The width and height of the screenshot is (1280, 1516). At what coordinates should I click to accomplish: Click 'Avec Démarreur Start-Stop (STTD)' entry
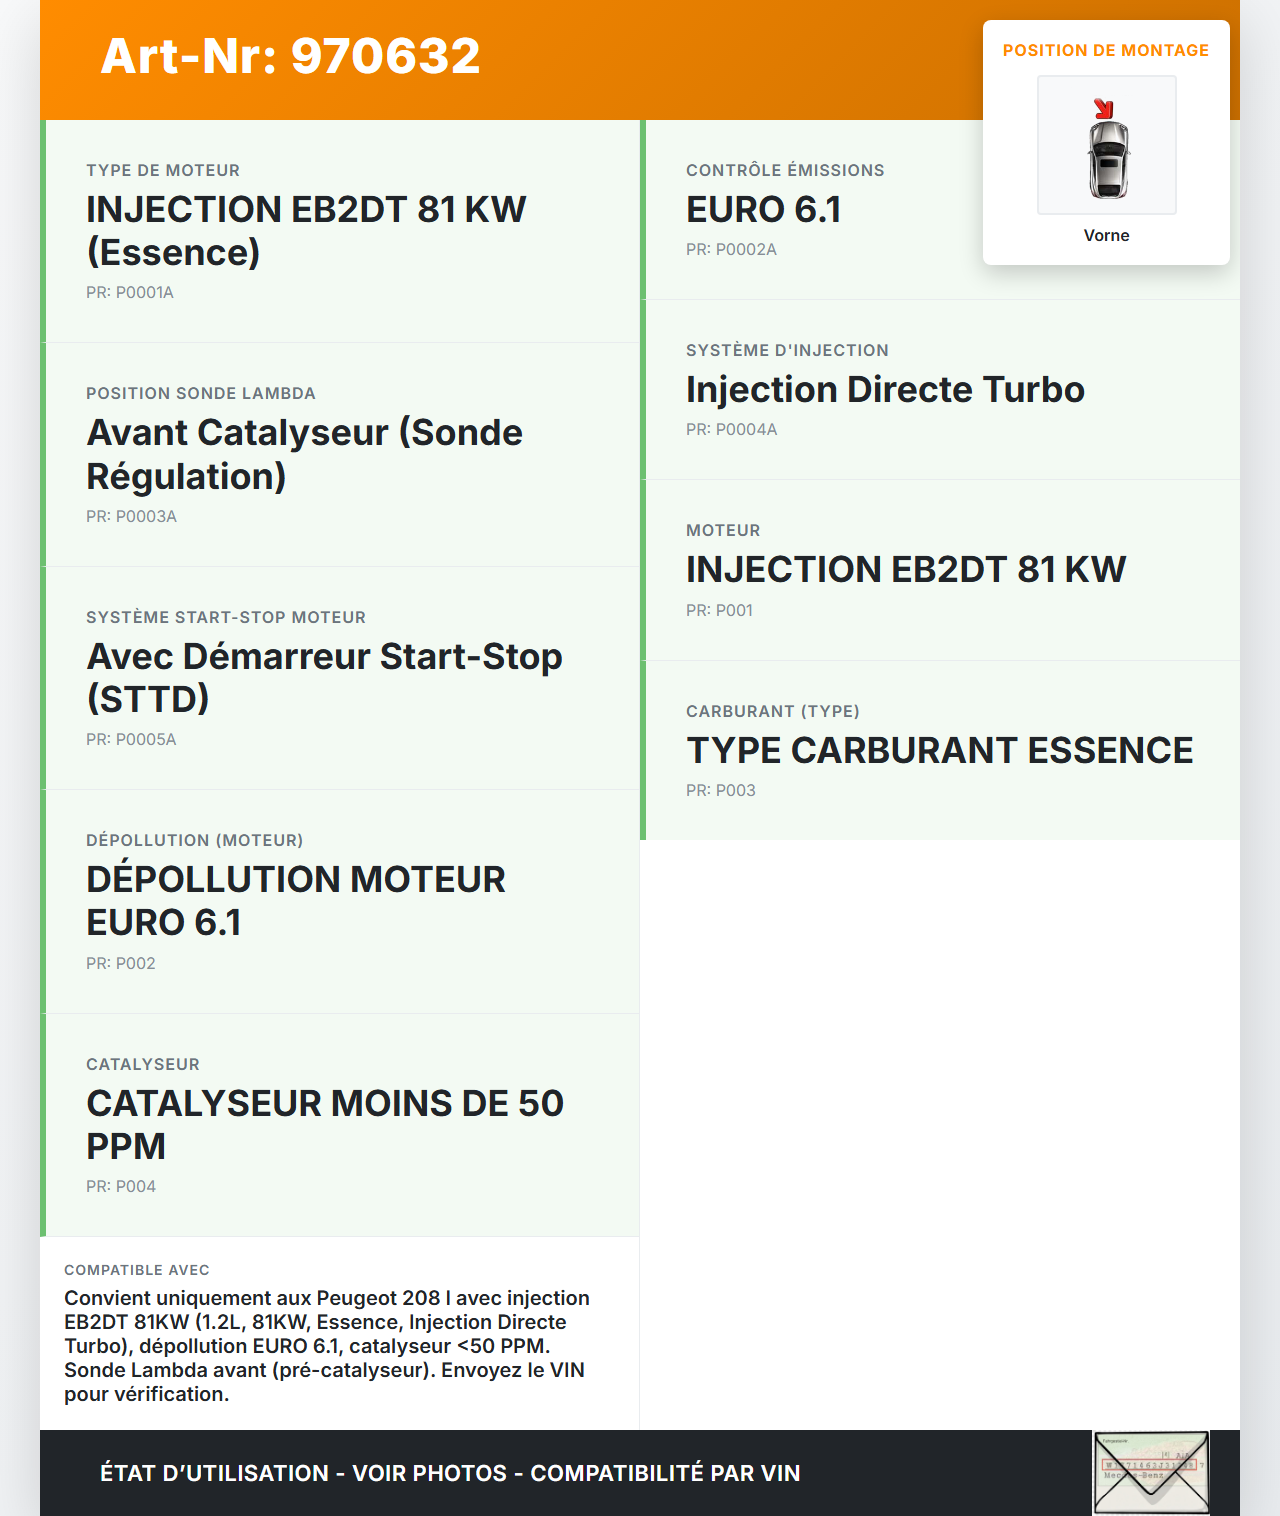pos(324,677)
